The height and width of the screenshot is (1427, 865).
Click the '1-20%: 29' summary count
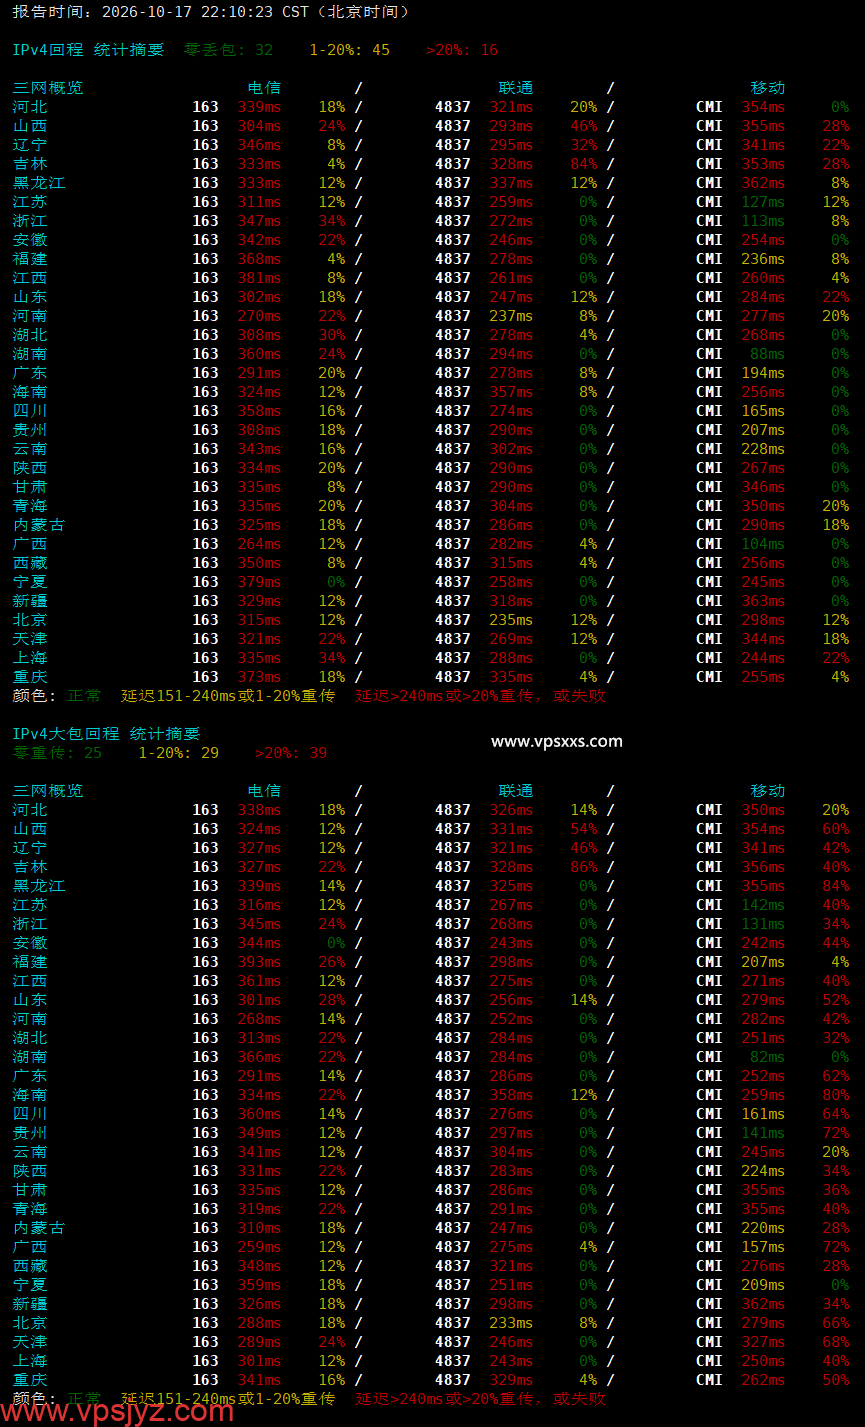[178, 753]
